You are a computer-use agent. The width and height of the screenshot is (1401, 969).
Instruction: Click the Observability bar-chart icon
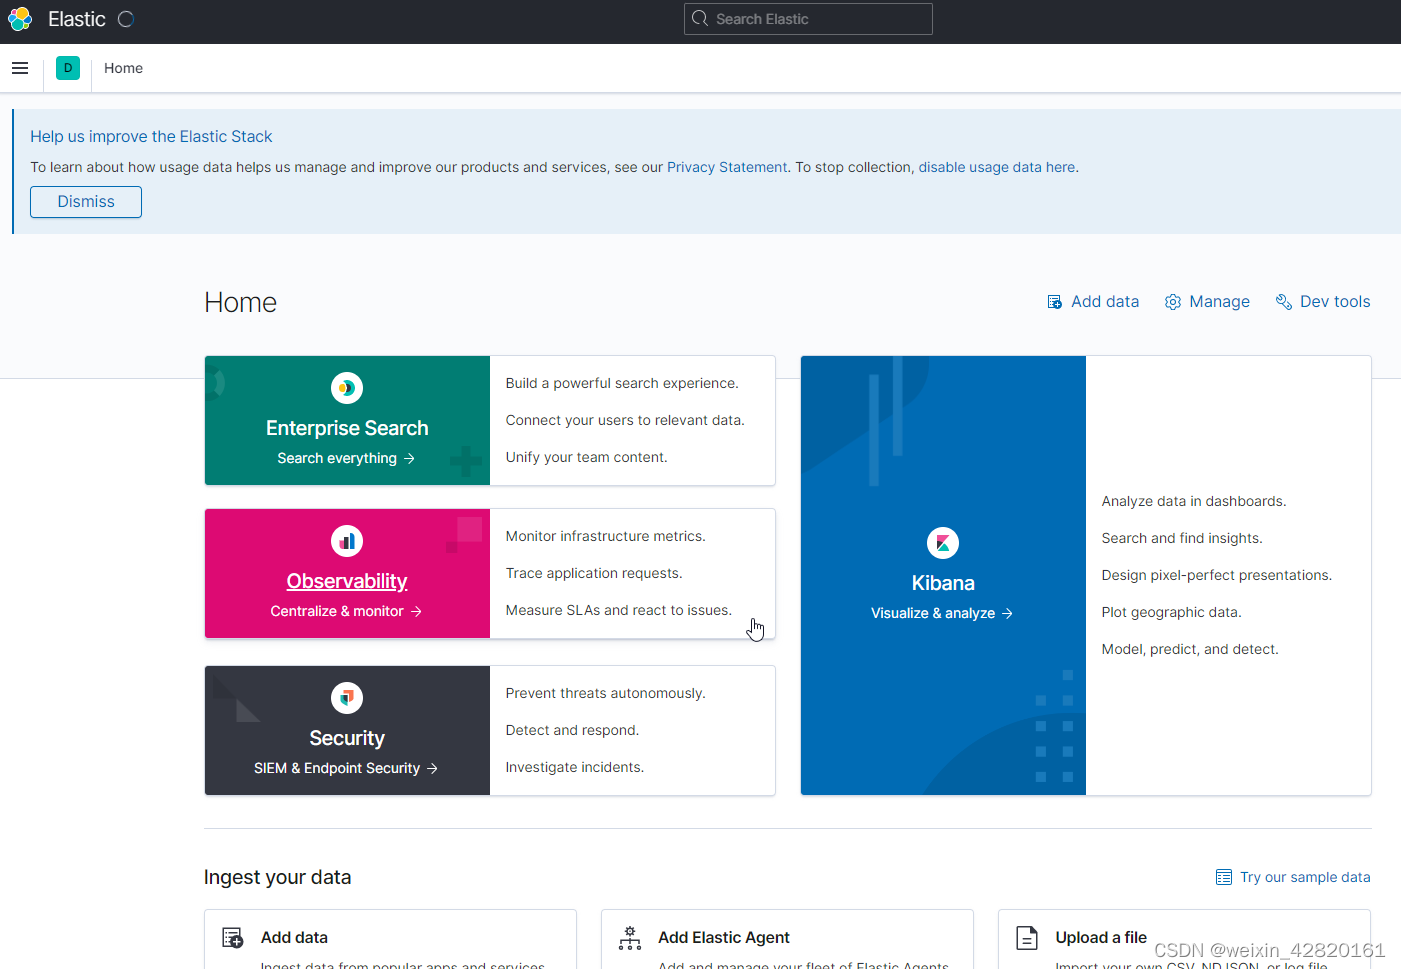pos(346,541)
